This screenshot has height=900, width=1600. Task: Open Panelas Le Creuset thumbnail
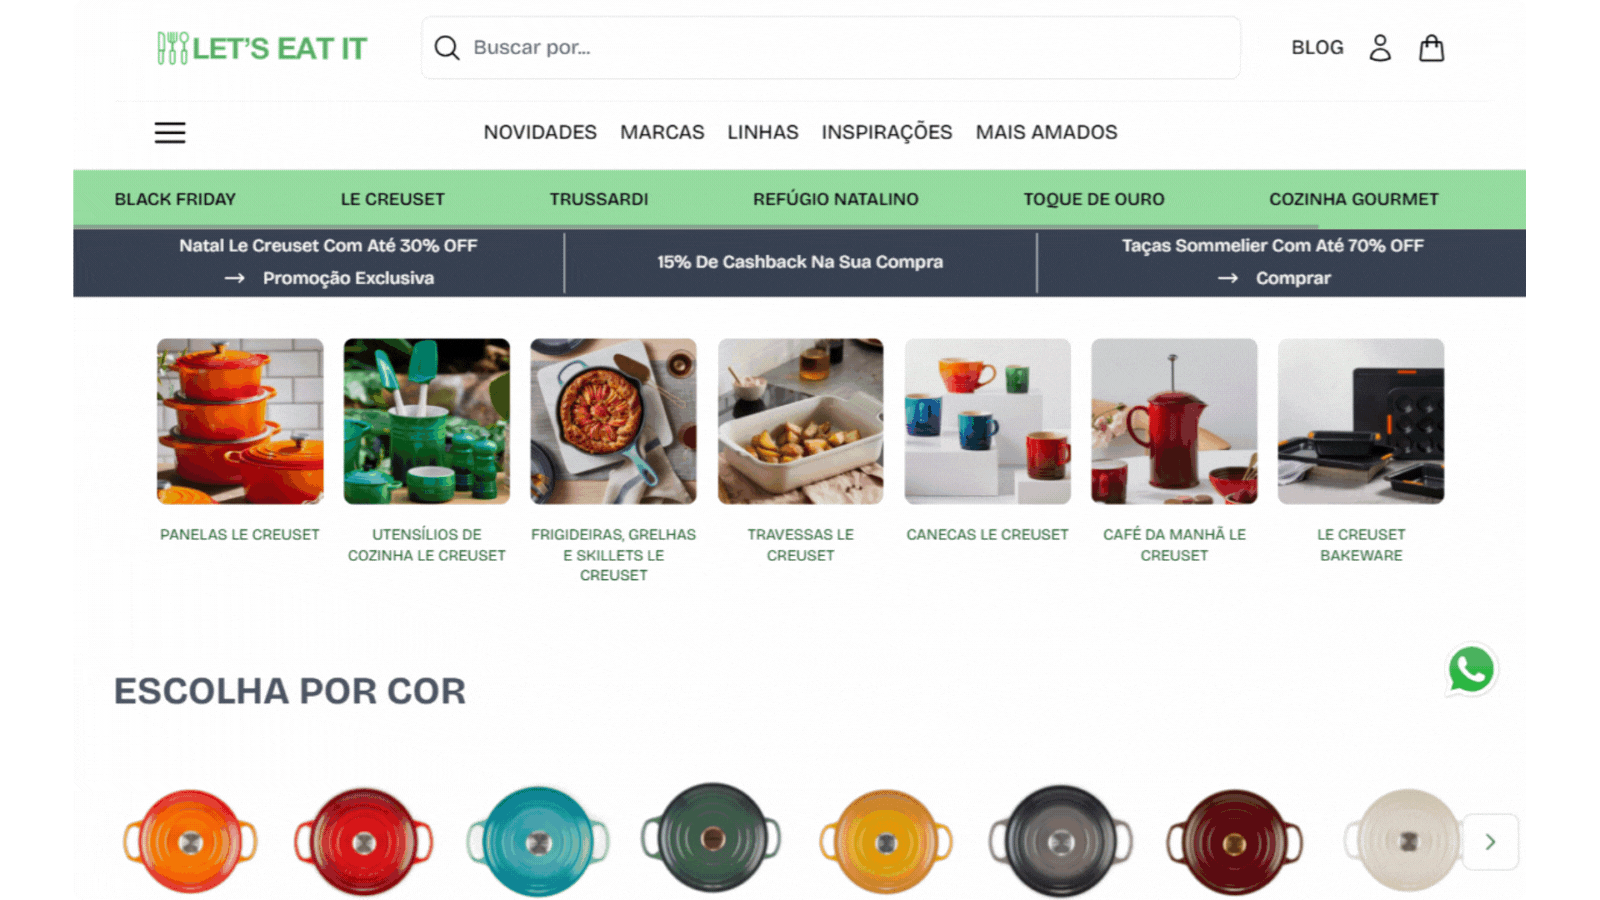(240, 421)
